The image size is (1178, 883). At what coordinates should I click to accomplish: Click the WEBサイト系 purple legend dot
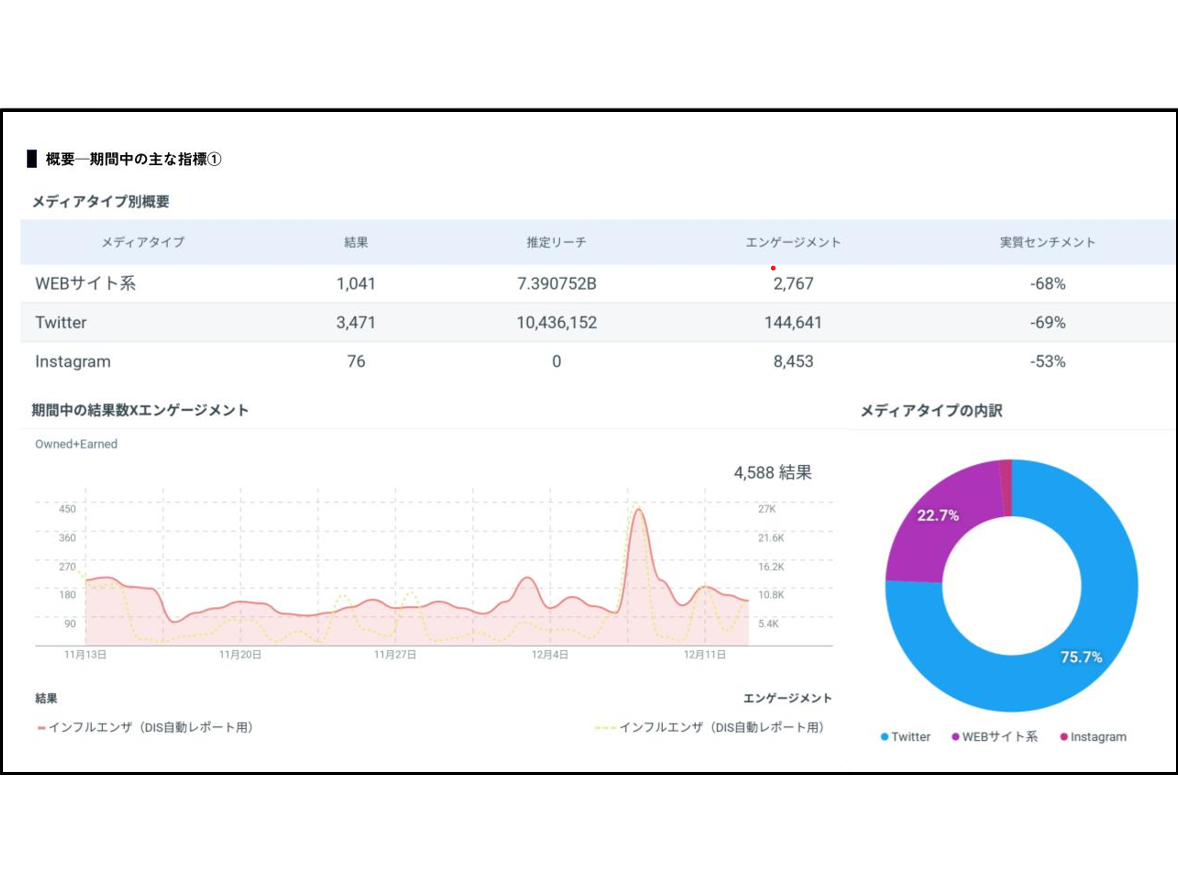click(956, 738)
